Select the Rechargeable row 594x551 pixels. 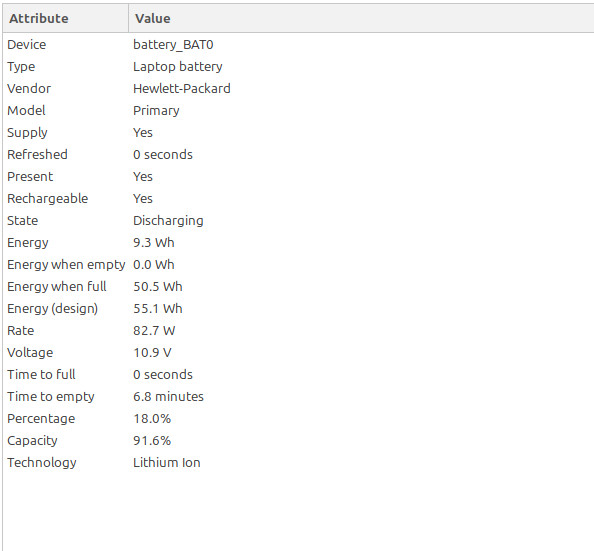click(299, 198)
